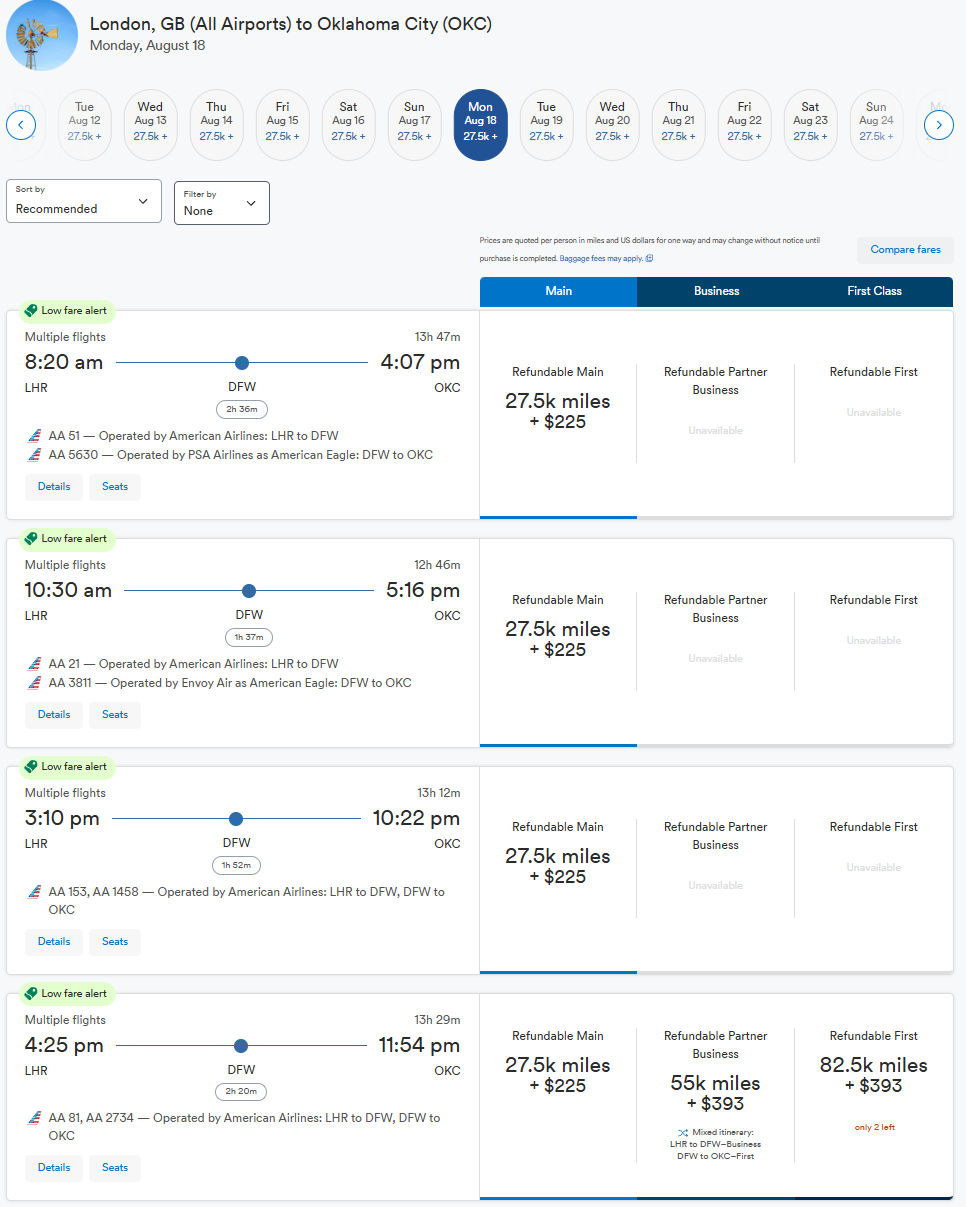This screenshot has width=966, height=1207.
Task: Click the 'only 2 left' notice
Action: click(x=874, y=1127)
